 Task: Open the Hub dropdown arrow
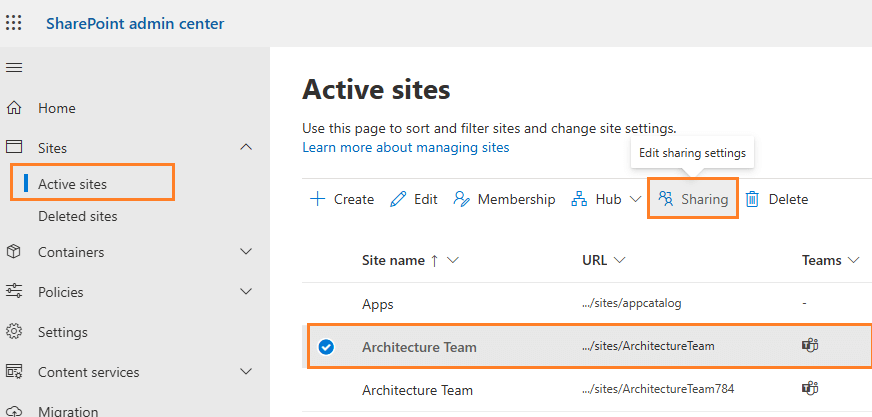coord(635,199)
